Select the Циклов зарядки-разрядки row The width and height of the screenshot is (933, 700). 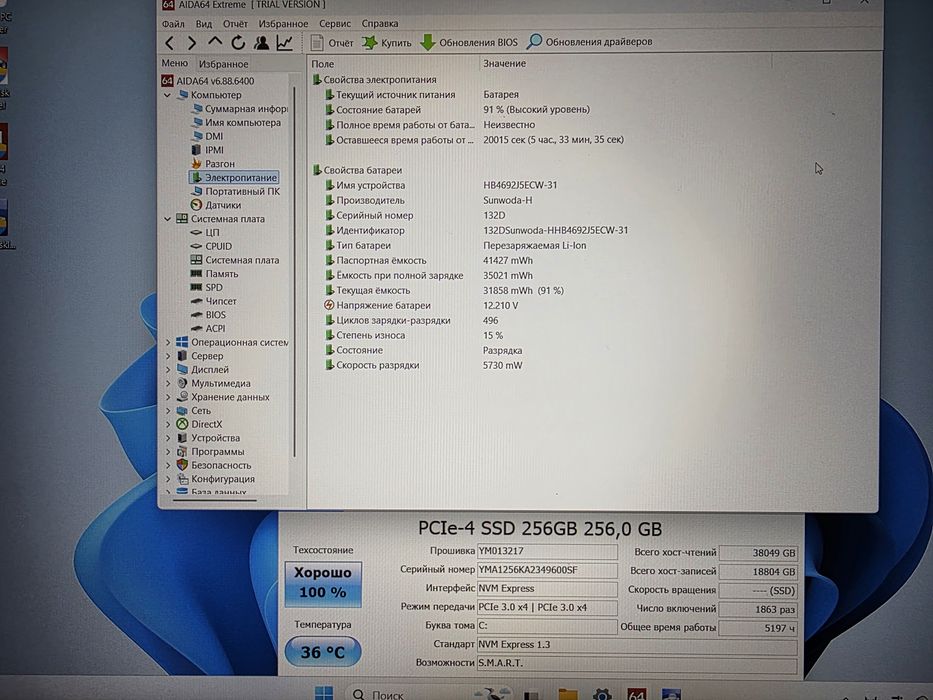coord(414,320)
